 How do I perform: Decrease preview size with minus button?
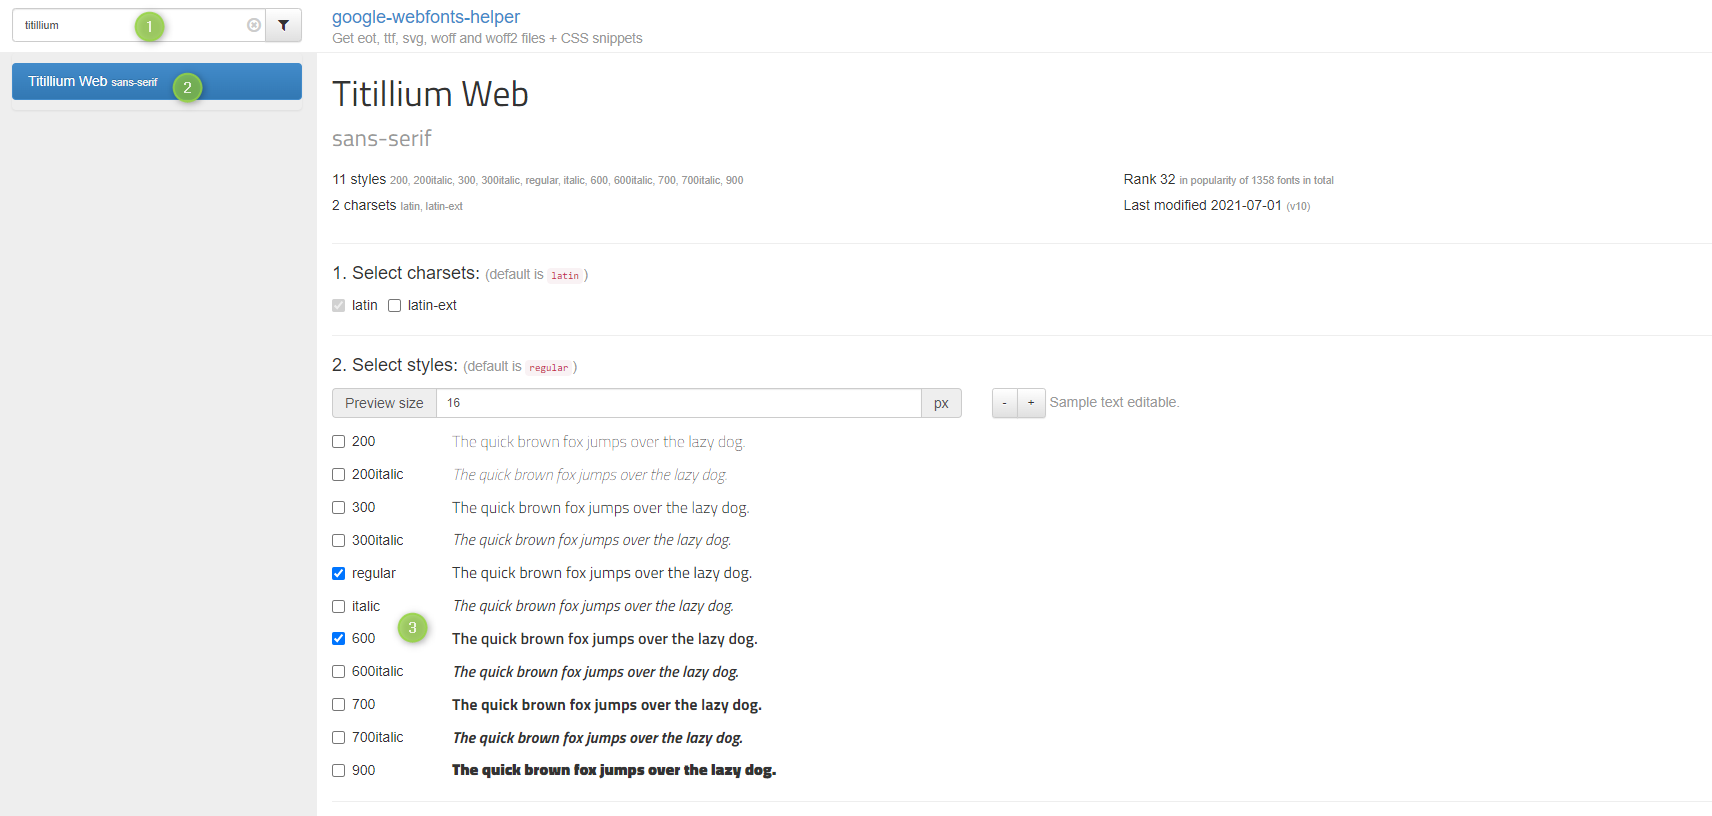(1005, 403)
